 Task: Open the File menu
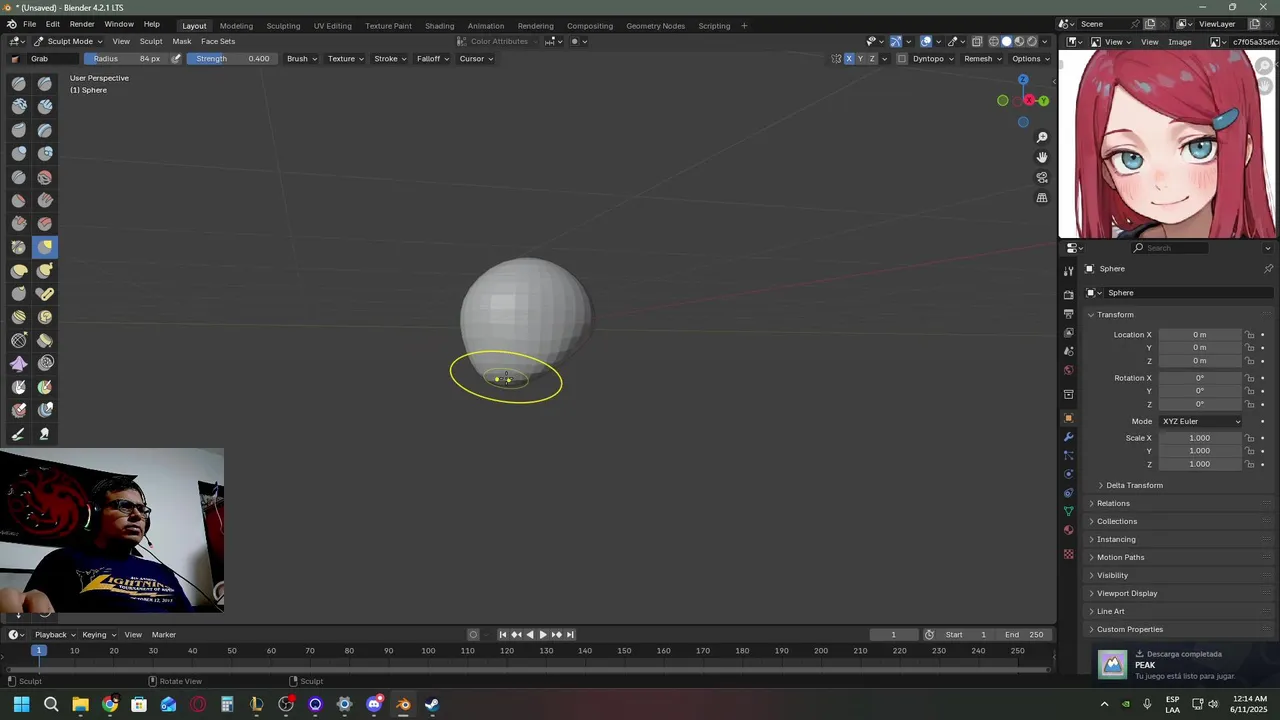(30, 24)
